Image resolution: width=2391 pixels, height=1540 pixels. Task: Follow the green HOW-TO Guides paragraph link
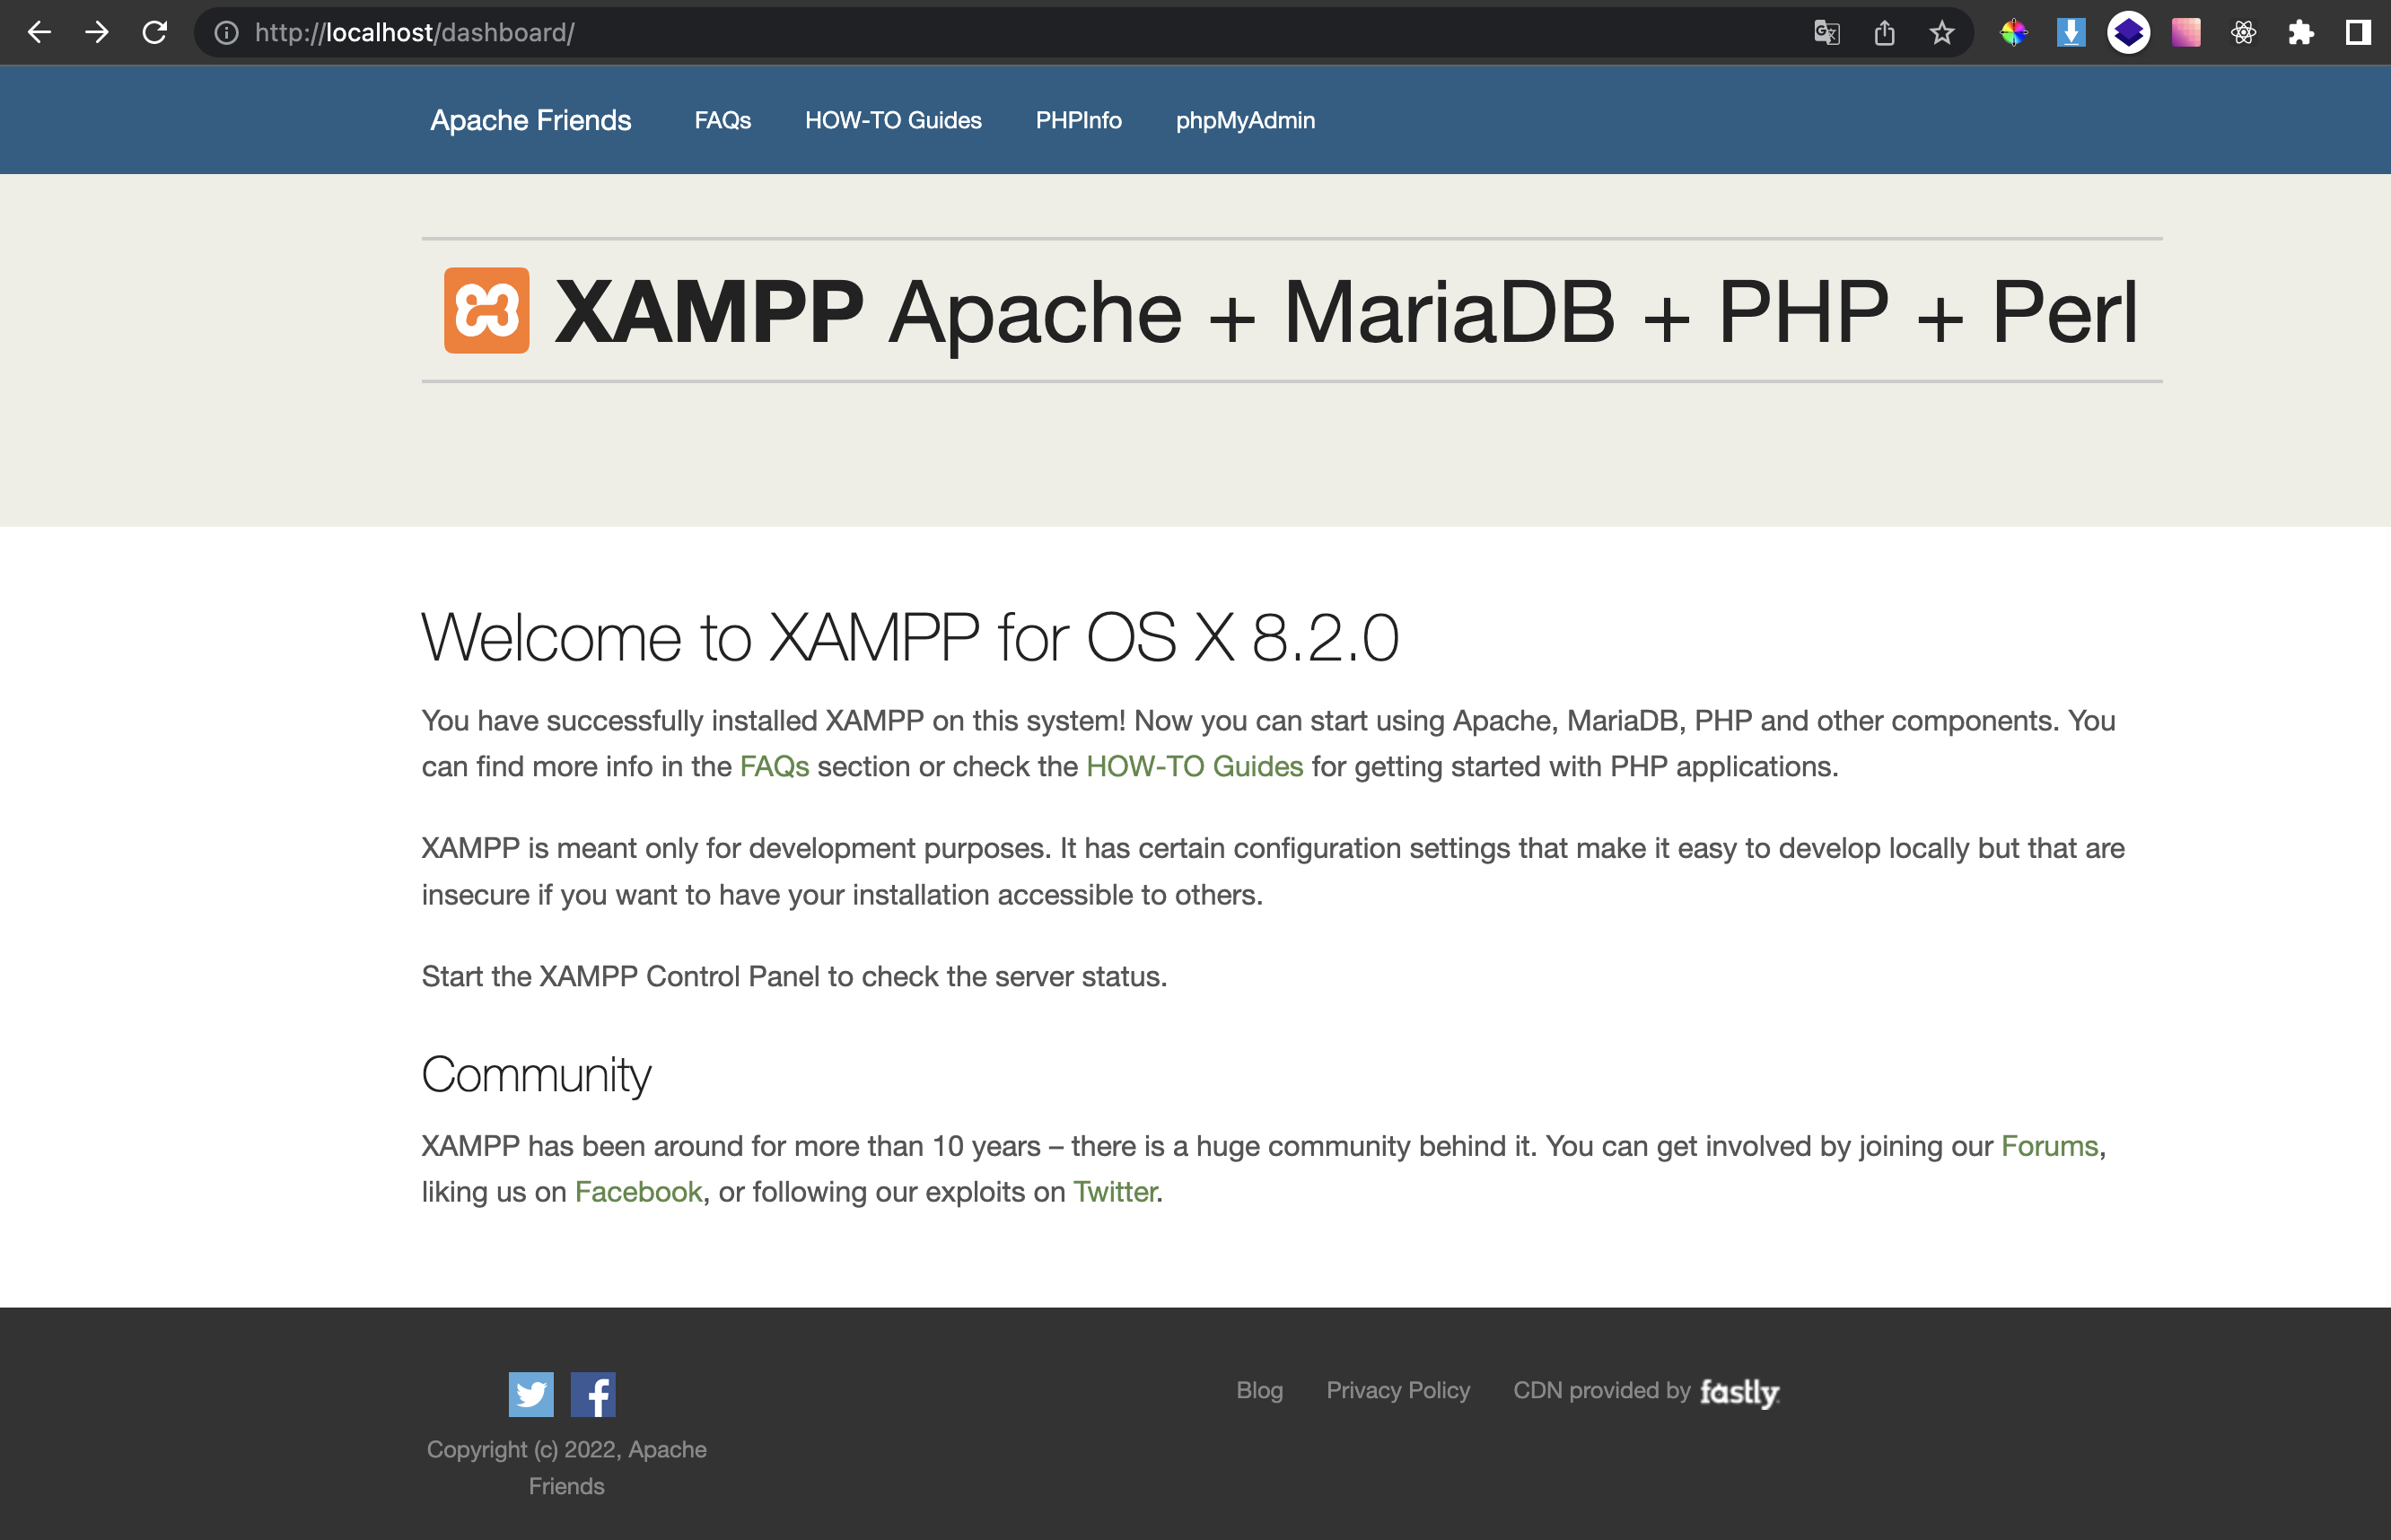click(x=1194, y=766)
